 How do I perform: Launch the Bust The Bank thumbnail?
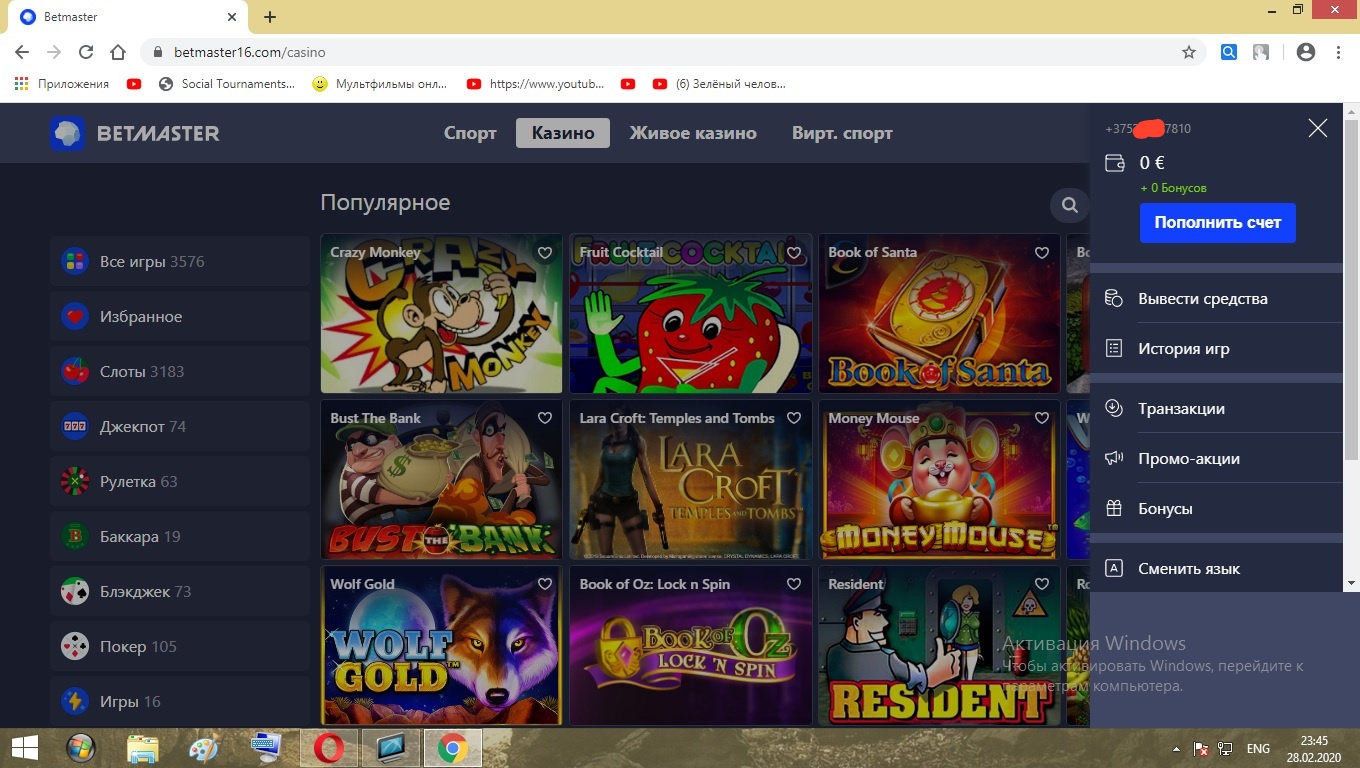(x=441, y=479)
